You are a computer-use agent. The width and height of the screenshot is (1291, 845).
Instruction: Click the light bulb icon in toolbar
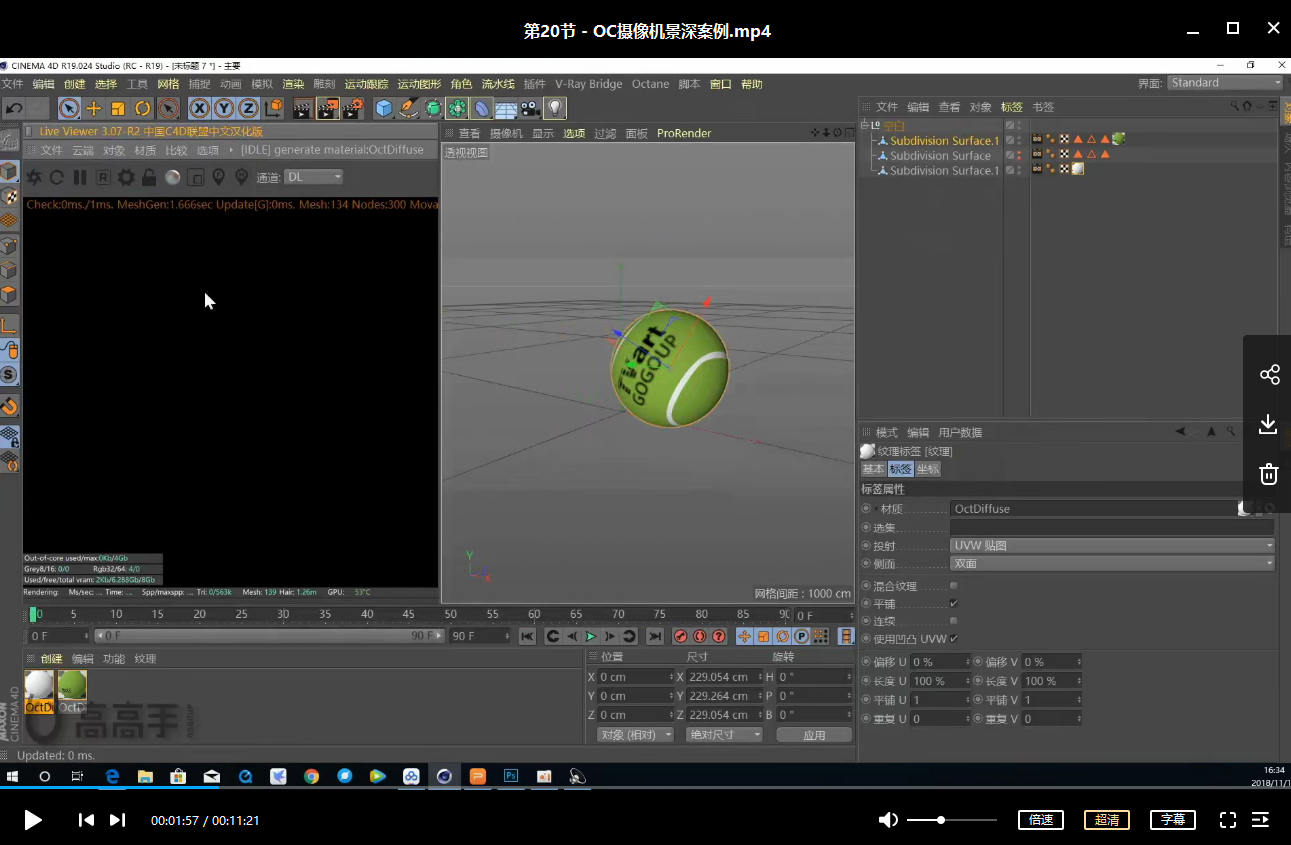pos(555,108)
